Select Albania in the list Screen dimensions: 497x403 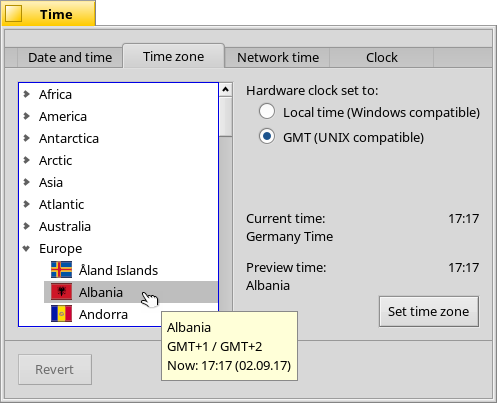point(131,292)
